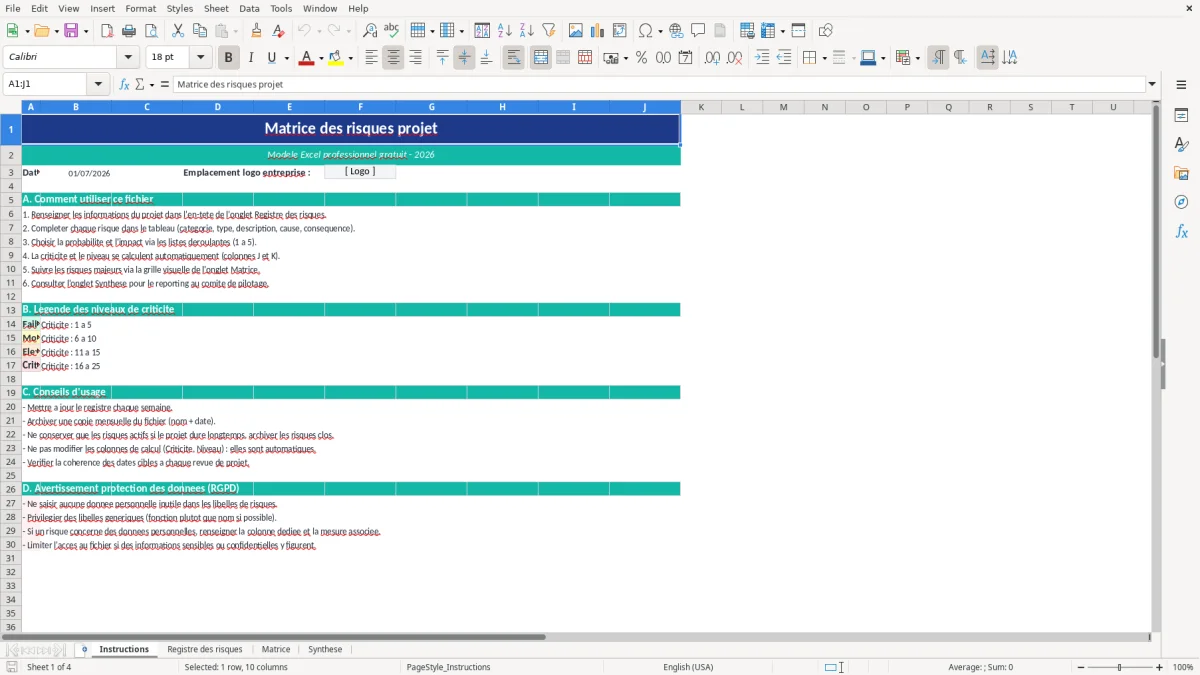Click the Copy icon
Screen dimensions: 1200x675
point(200,31)
